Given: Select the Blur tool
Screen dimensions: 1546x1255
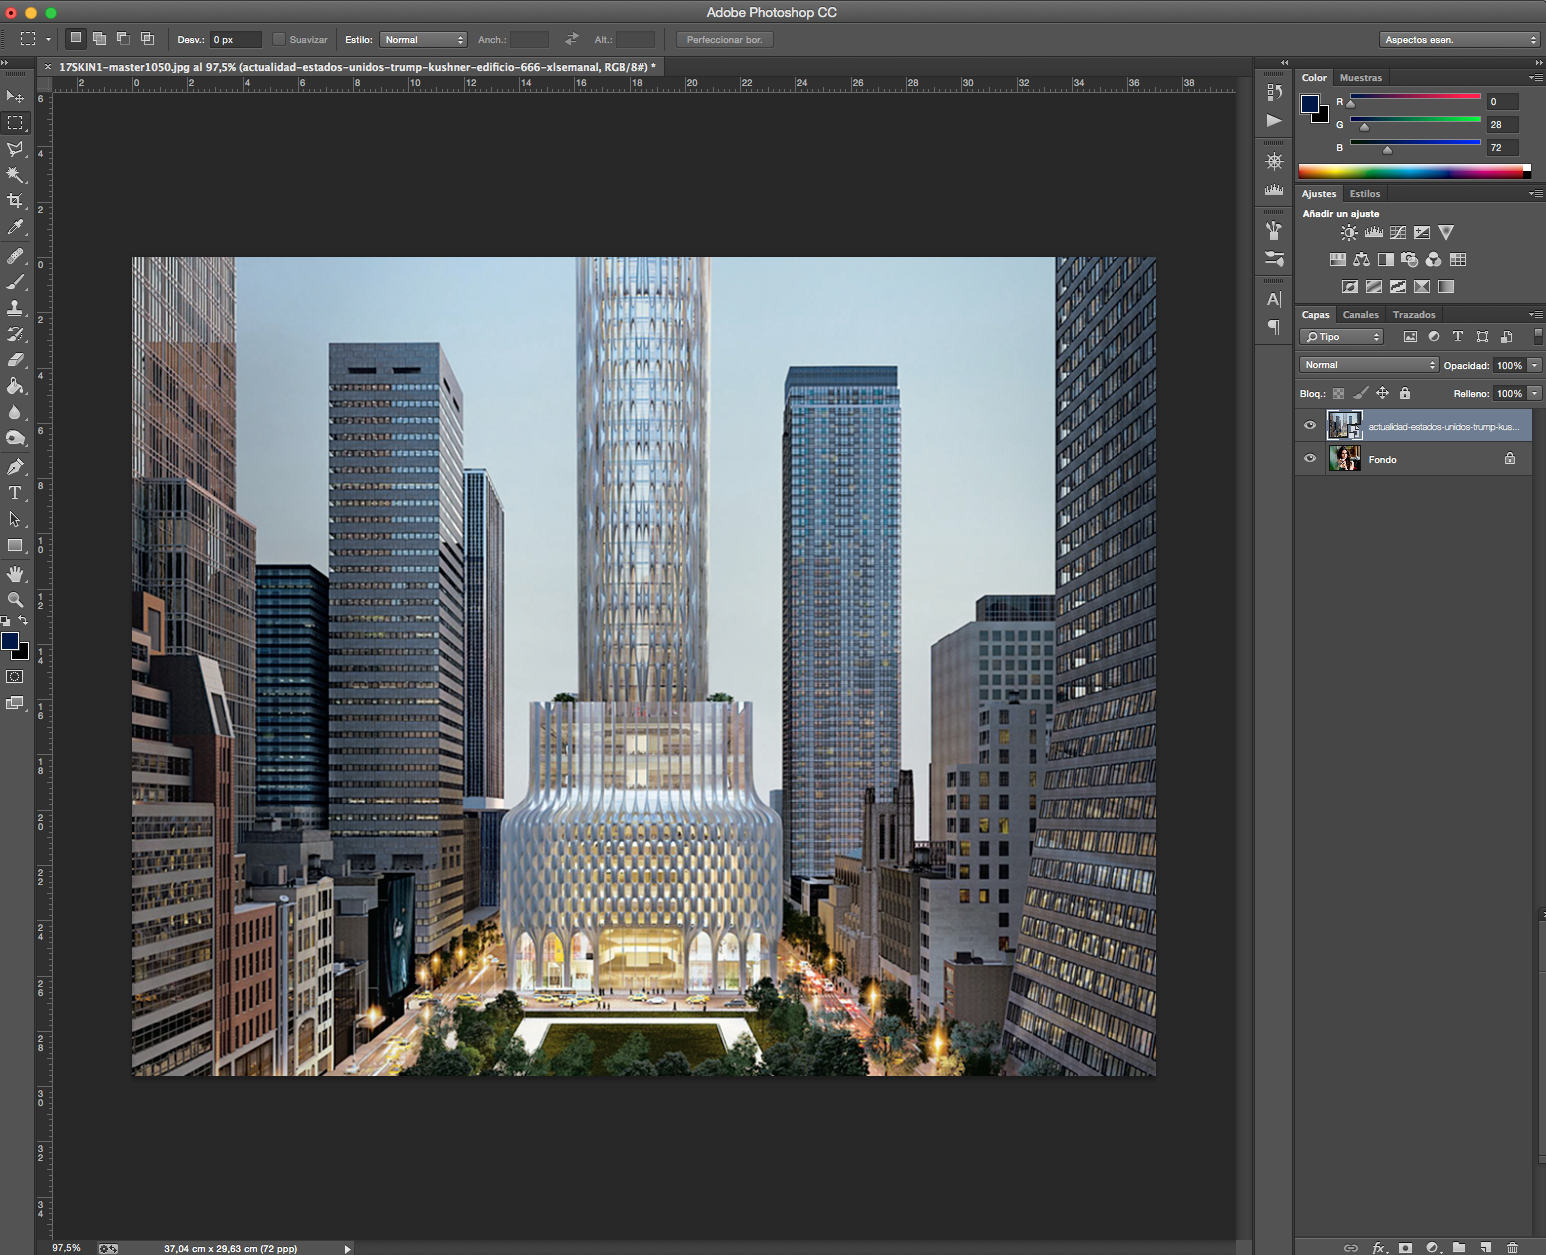Looking at the screenshot, I should coord(15,412).
